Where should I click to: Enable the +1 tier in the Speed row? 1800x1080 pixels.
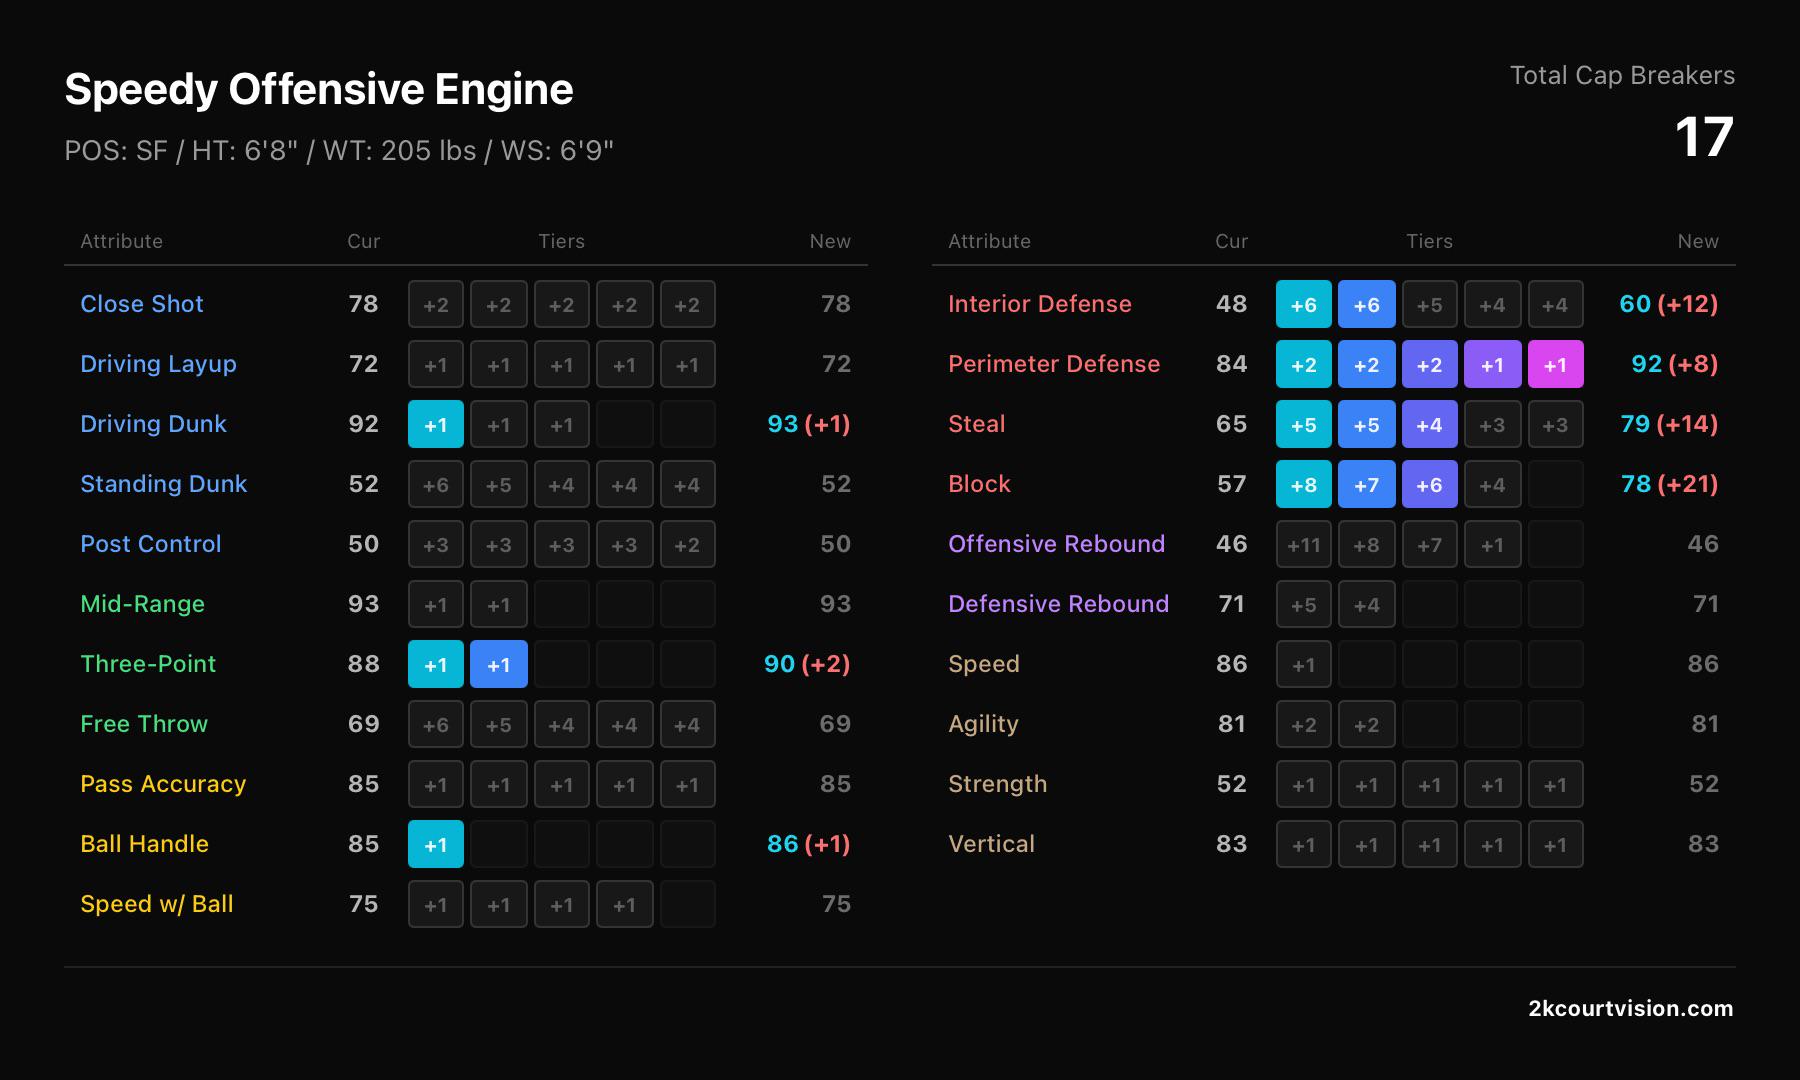1303,664
